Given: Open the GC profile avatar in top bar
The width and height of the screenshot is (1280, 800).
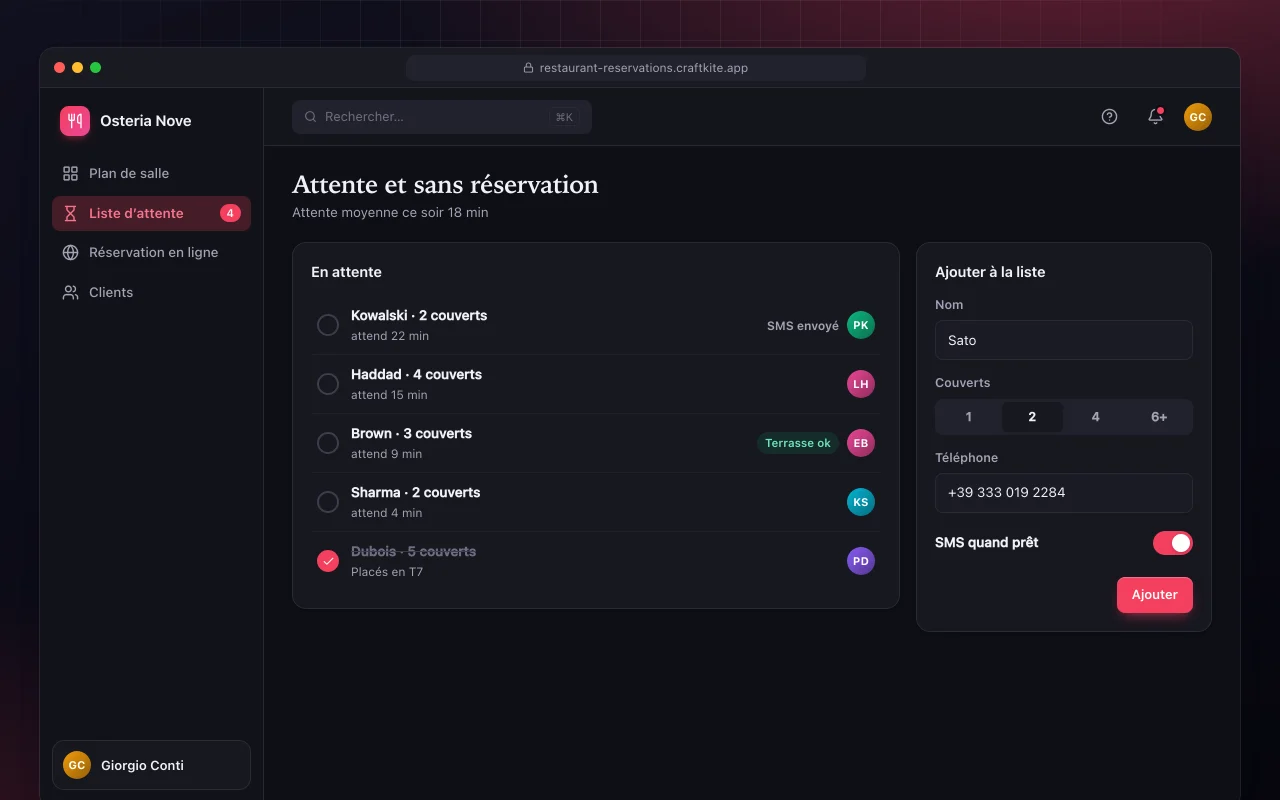Looking at the screenshot, I should tap(1198, 117).
